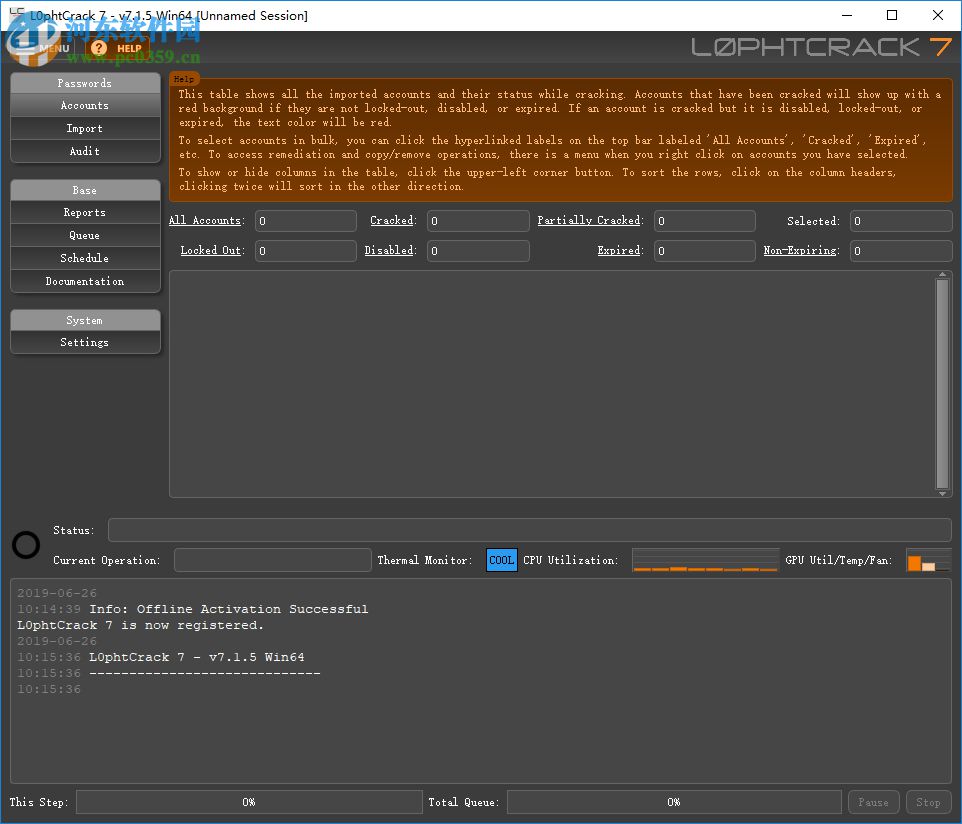Go to the Reports page
The image size is (962, 824).
(85, 212)
